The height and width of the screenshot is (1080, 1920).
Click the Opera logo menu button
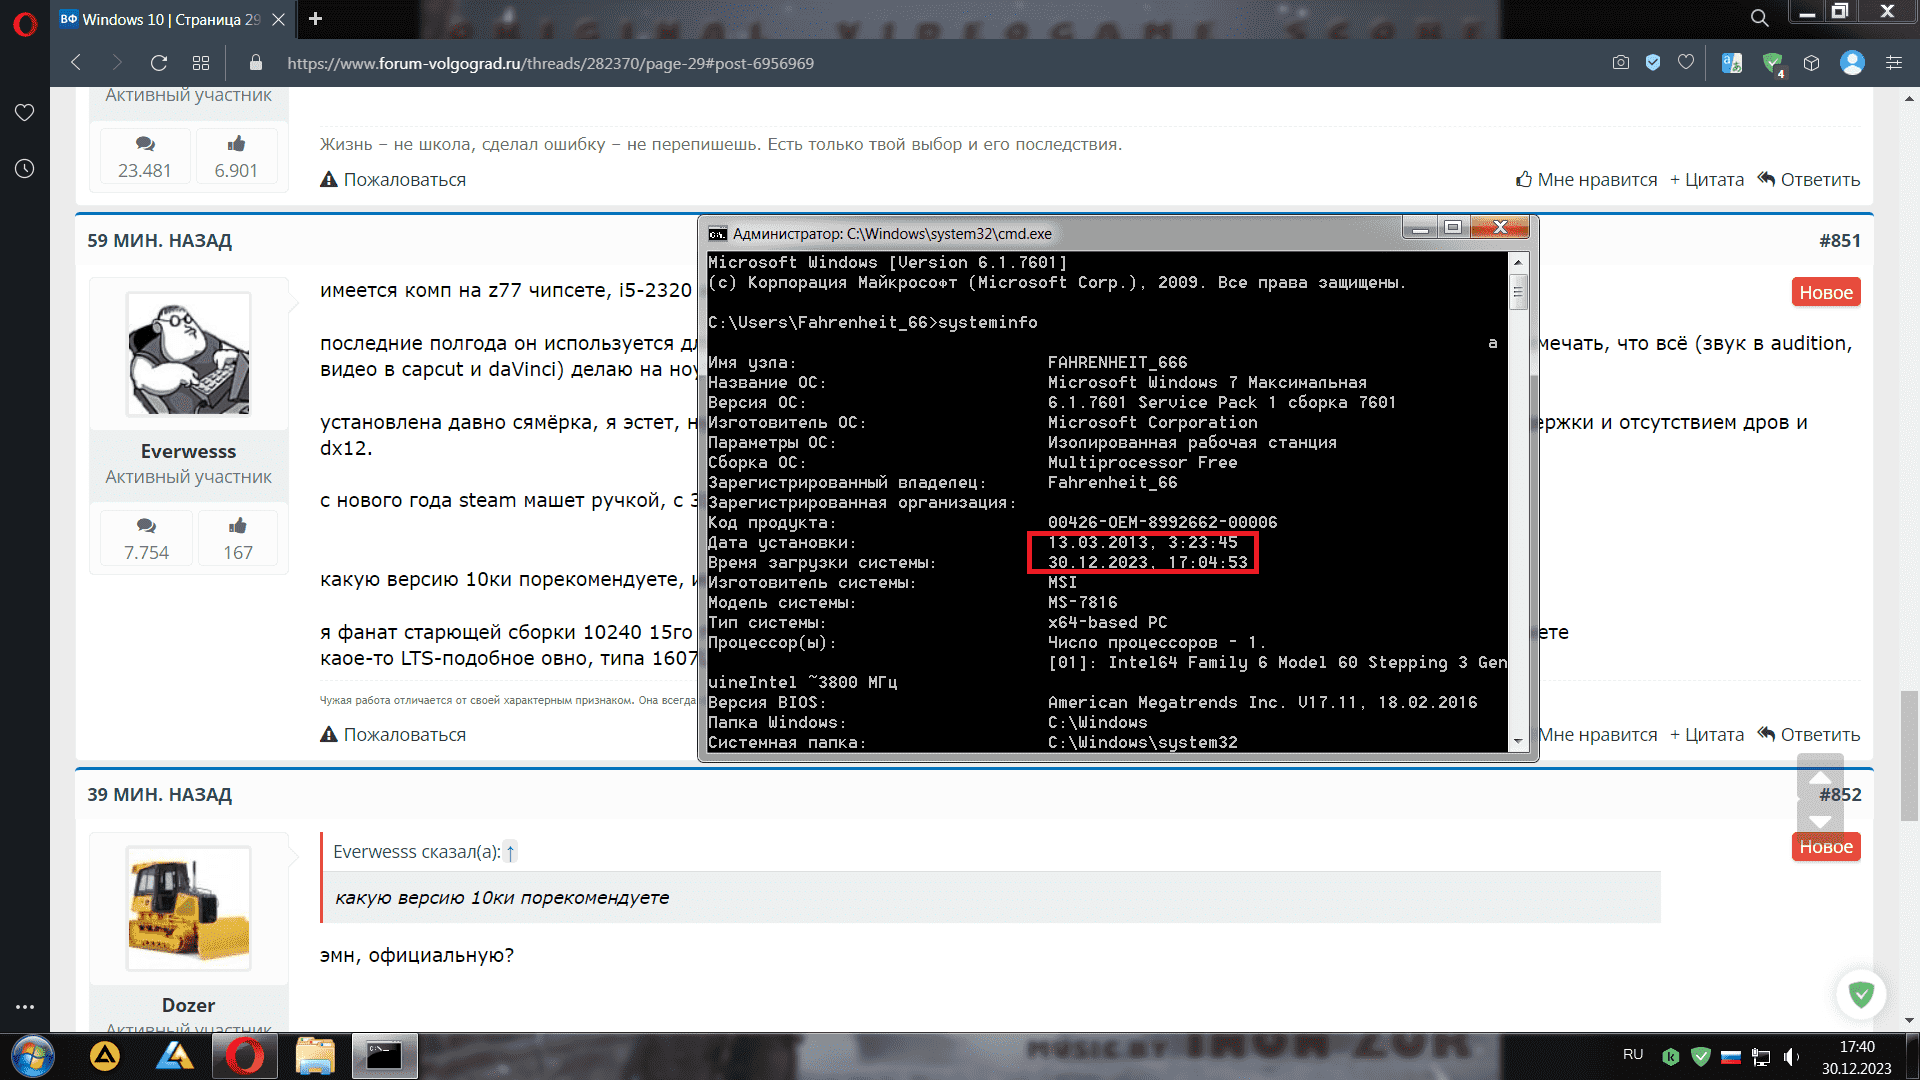[25, 22]
